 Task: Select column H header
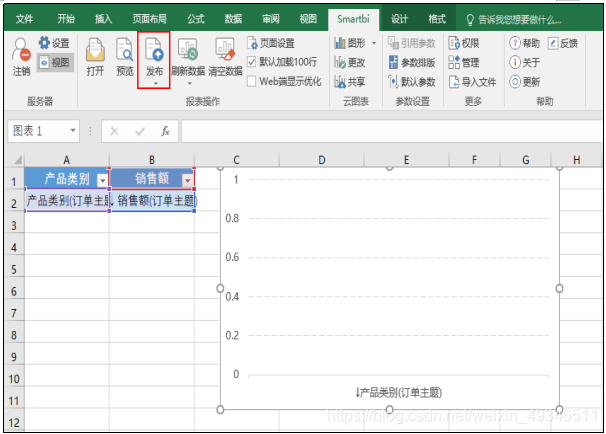point(576,160)
